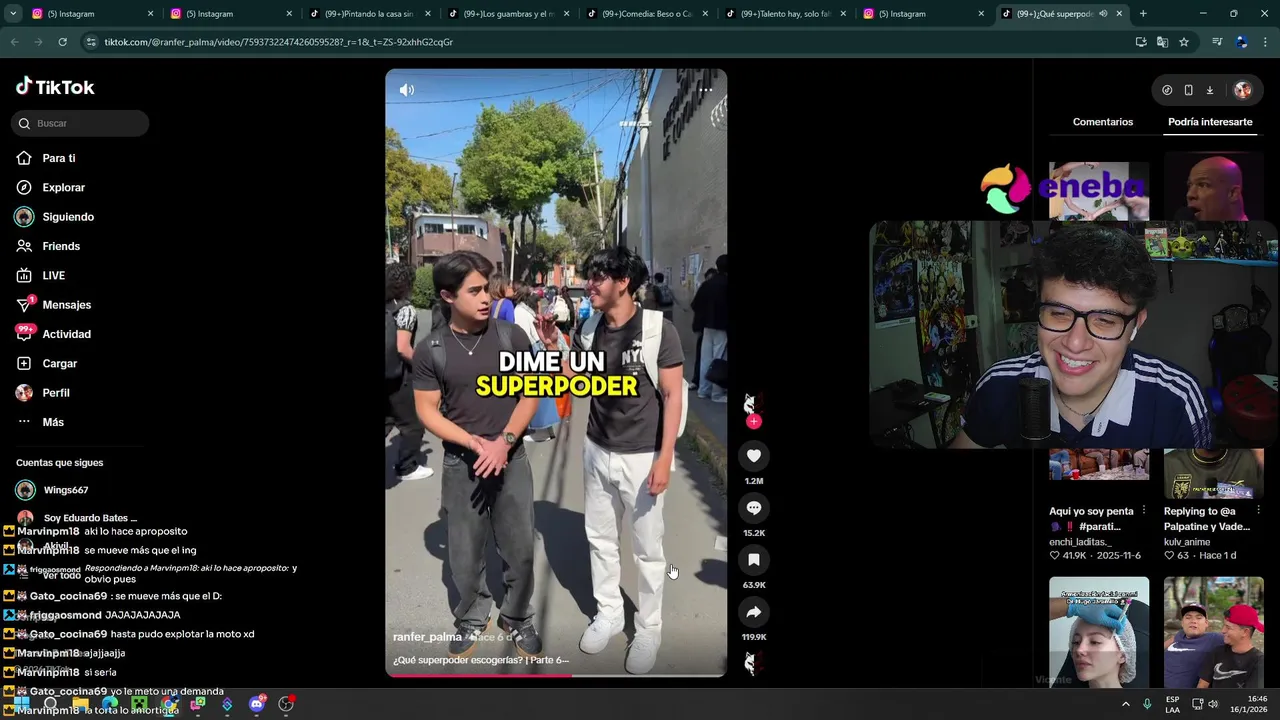Open options for Replying to Palpatine video
Screen dimensions: 1280x720
pyautogui.click(x=1259, y=511)
